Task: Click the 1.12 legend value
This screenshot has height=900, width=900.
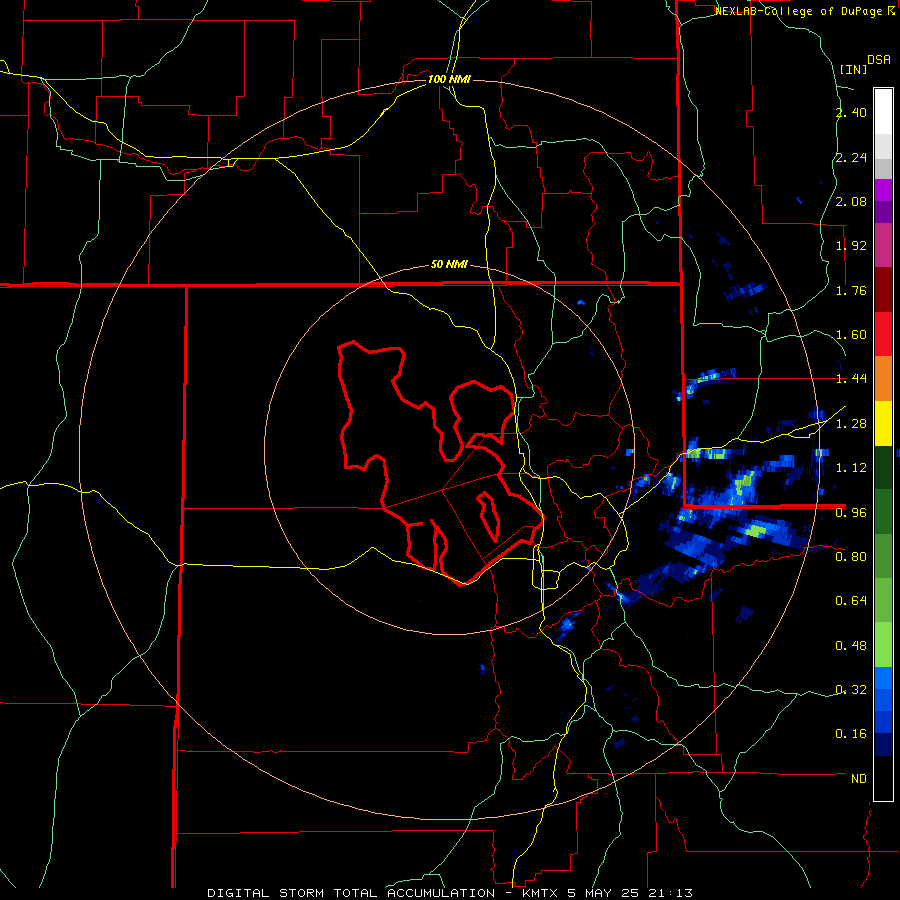Action: point(851,468)
